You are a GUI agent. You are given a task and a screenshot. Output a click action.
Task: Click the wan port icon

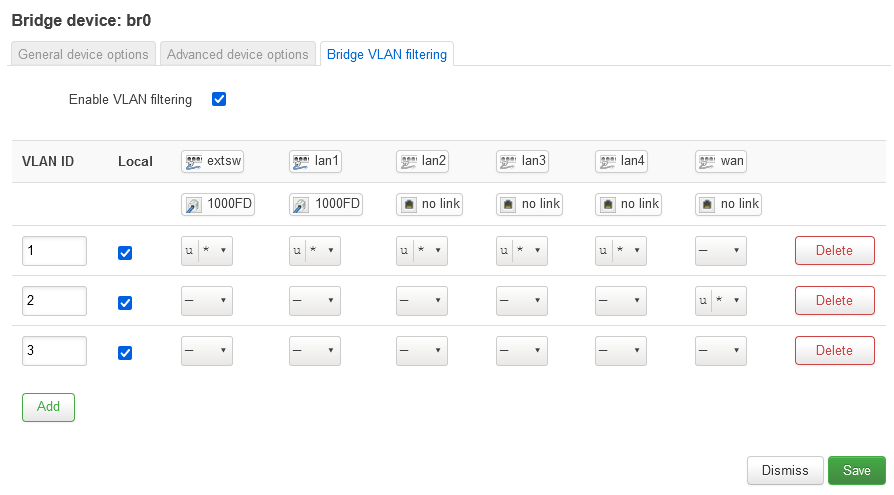(x=707, y=162)
